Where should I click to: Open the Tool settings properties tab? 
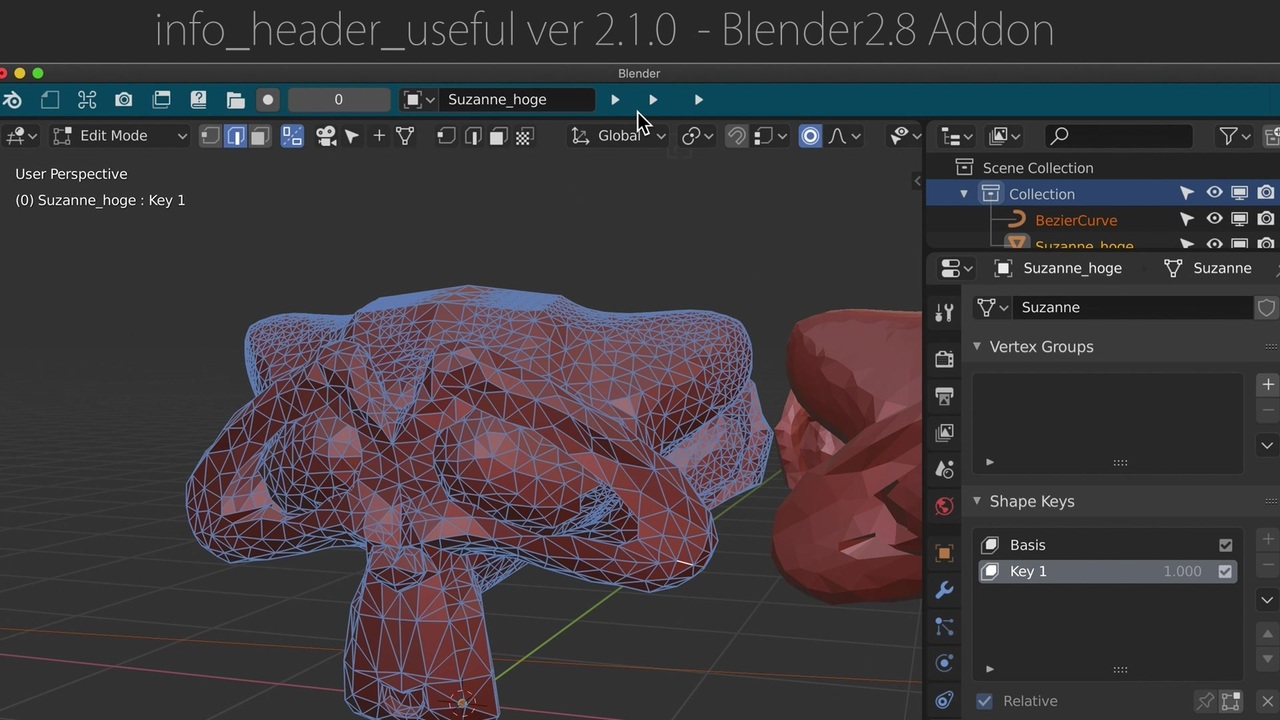point(944,313)
